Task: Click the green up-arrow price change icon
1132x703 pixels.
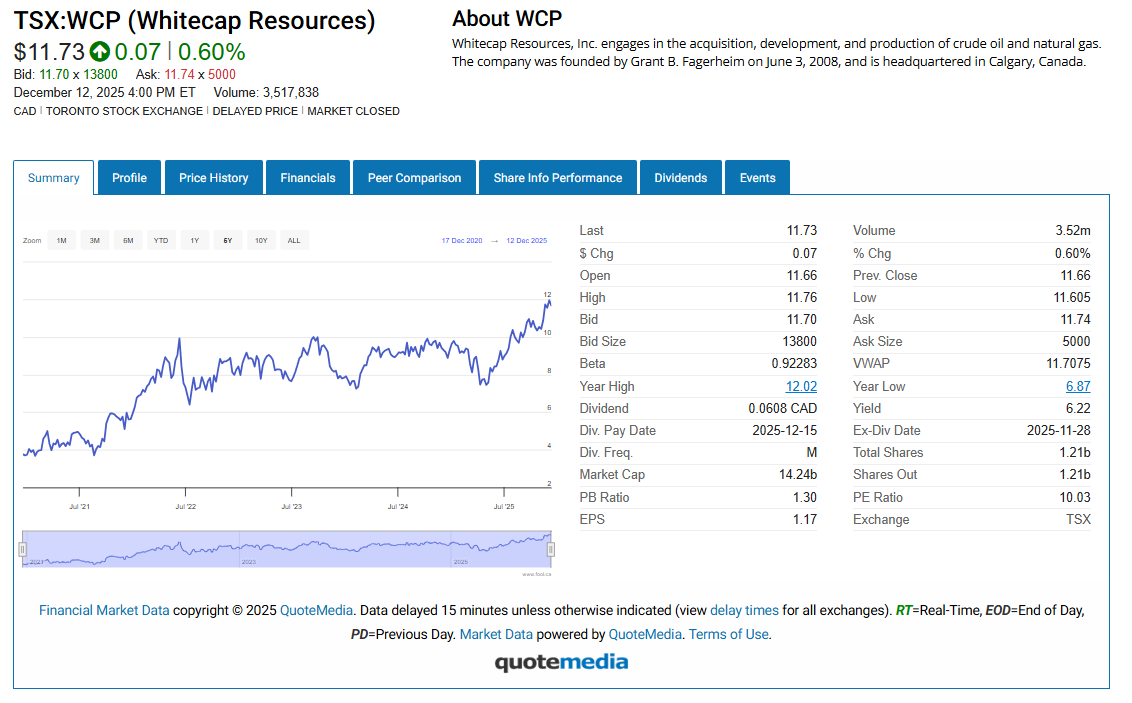Action: 99,52
